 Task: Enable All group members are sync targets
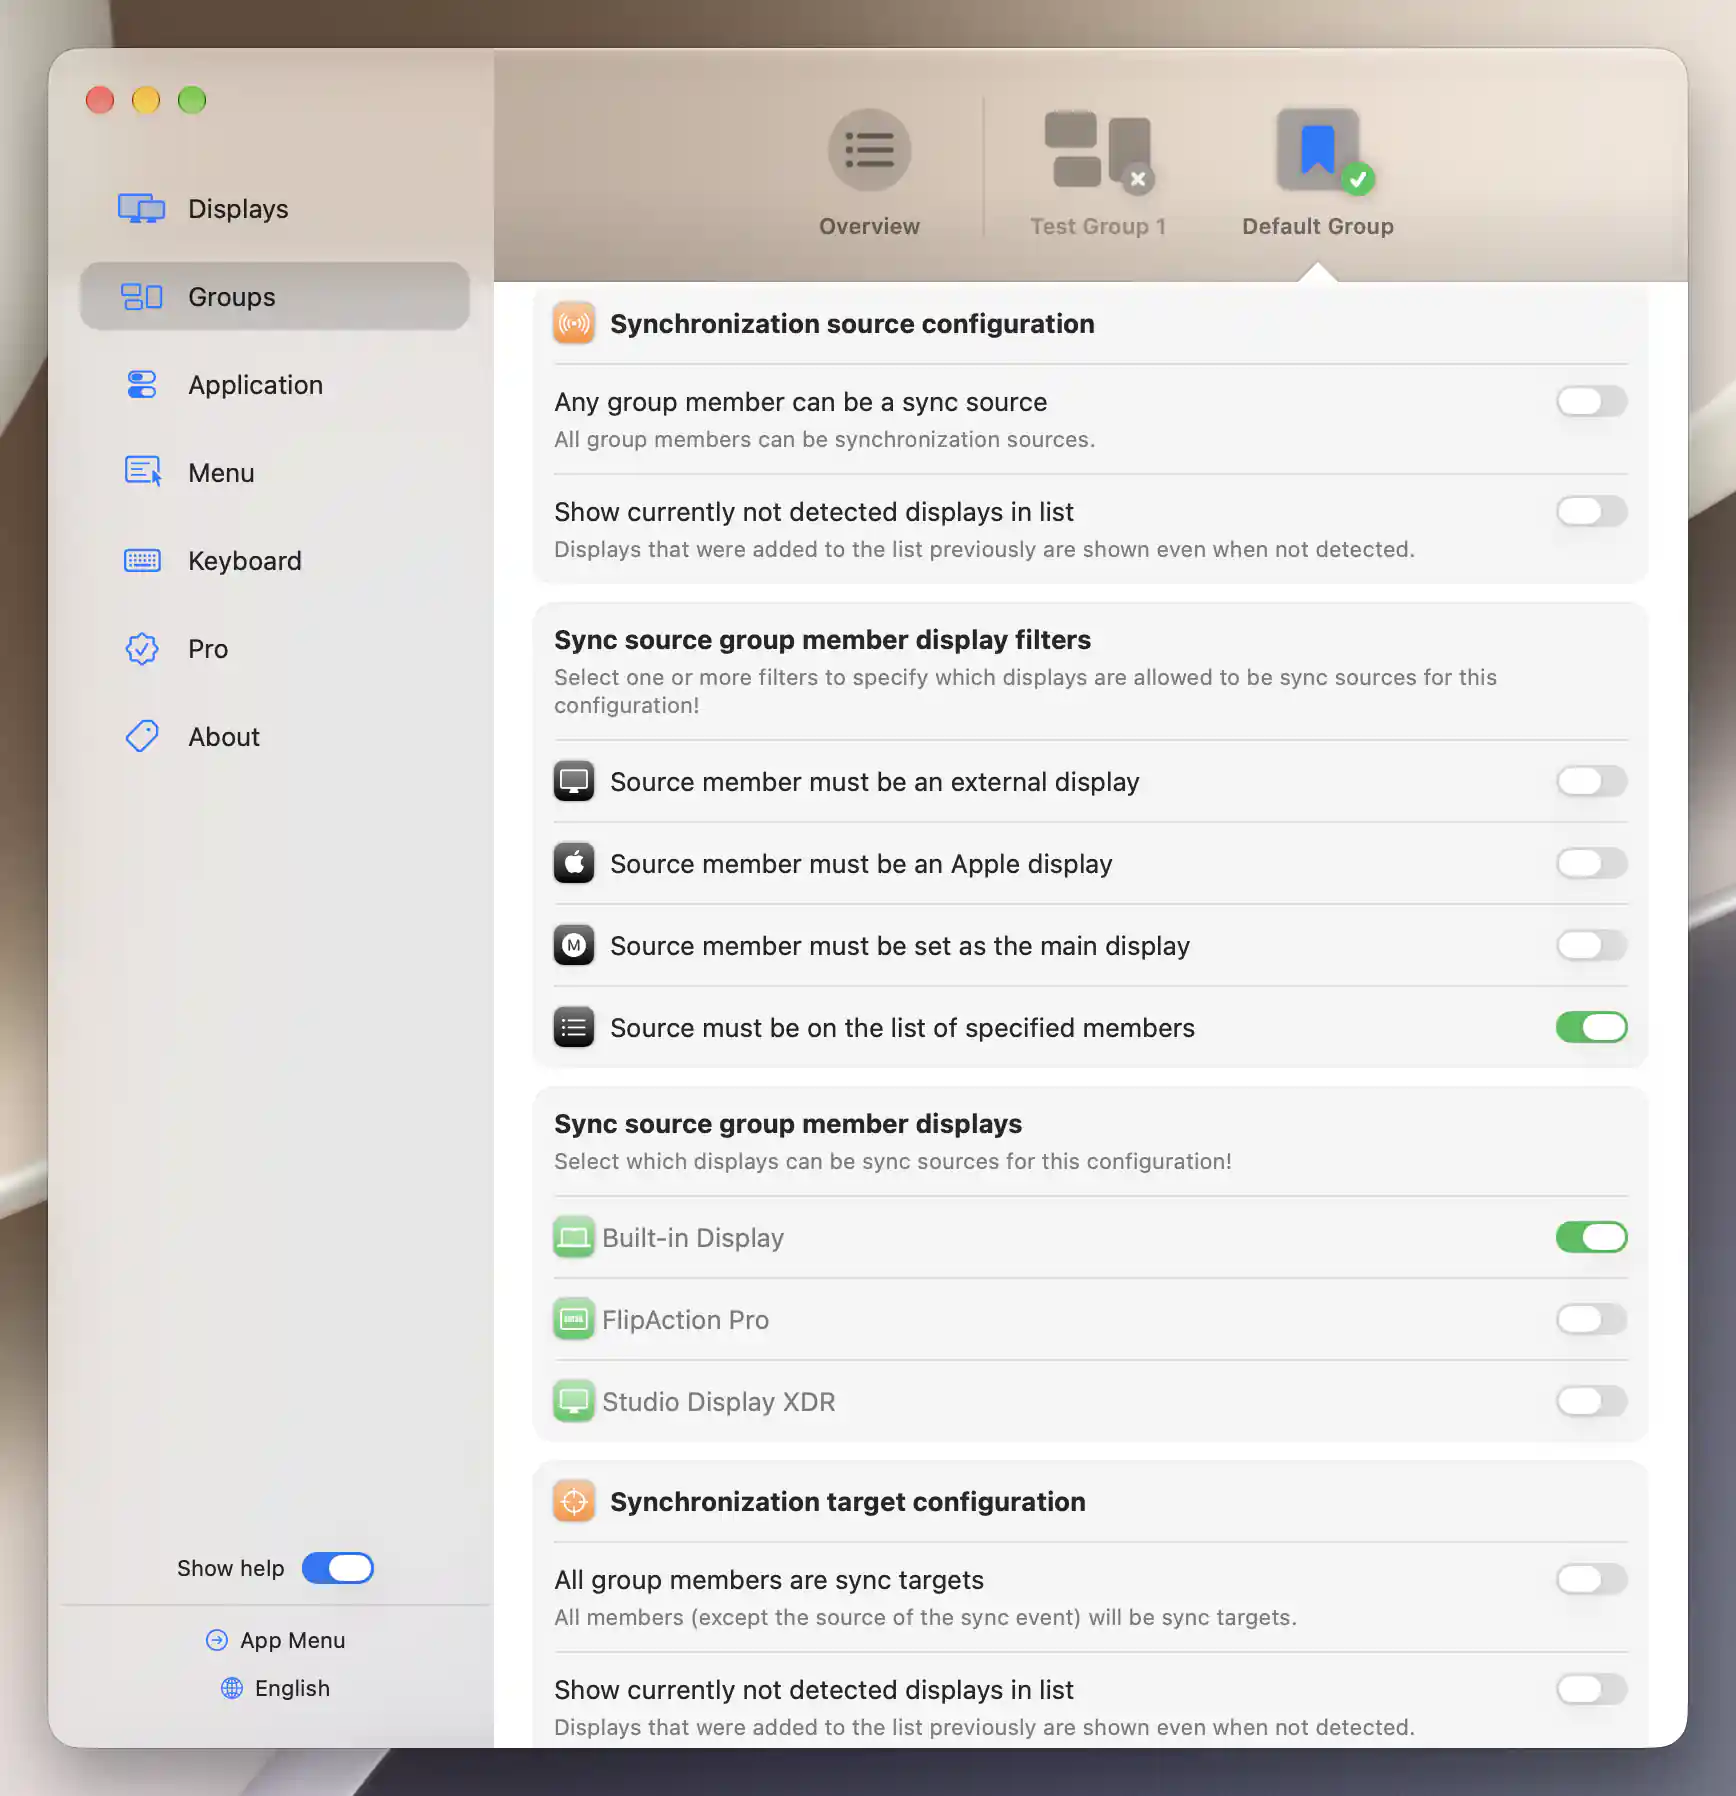coord(1591,1580)
